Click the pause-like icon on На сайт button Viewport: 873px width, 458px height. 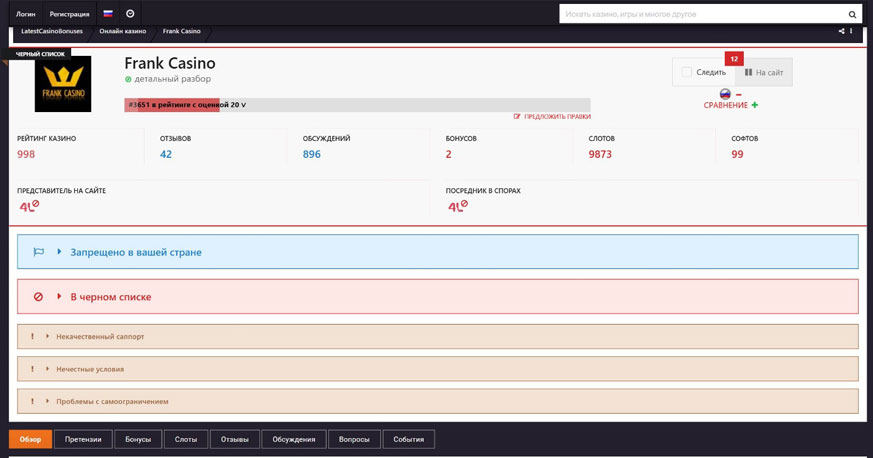click(748, 72)
